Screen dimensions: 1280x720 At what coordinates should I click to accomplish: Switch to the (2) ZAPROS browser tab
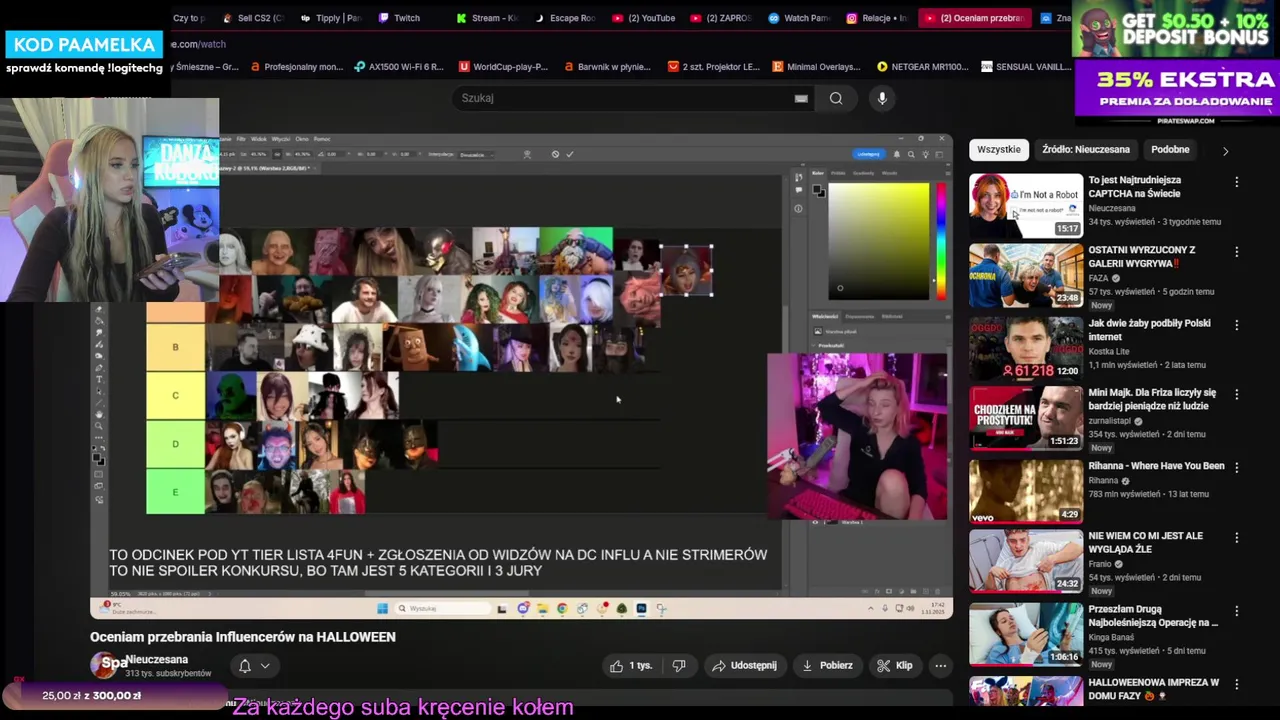coord(720,18)
